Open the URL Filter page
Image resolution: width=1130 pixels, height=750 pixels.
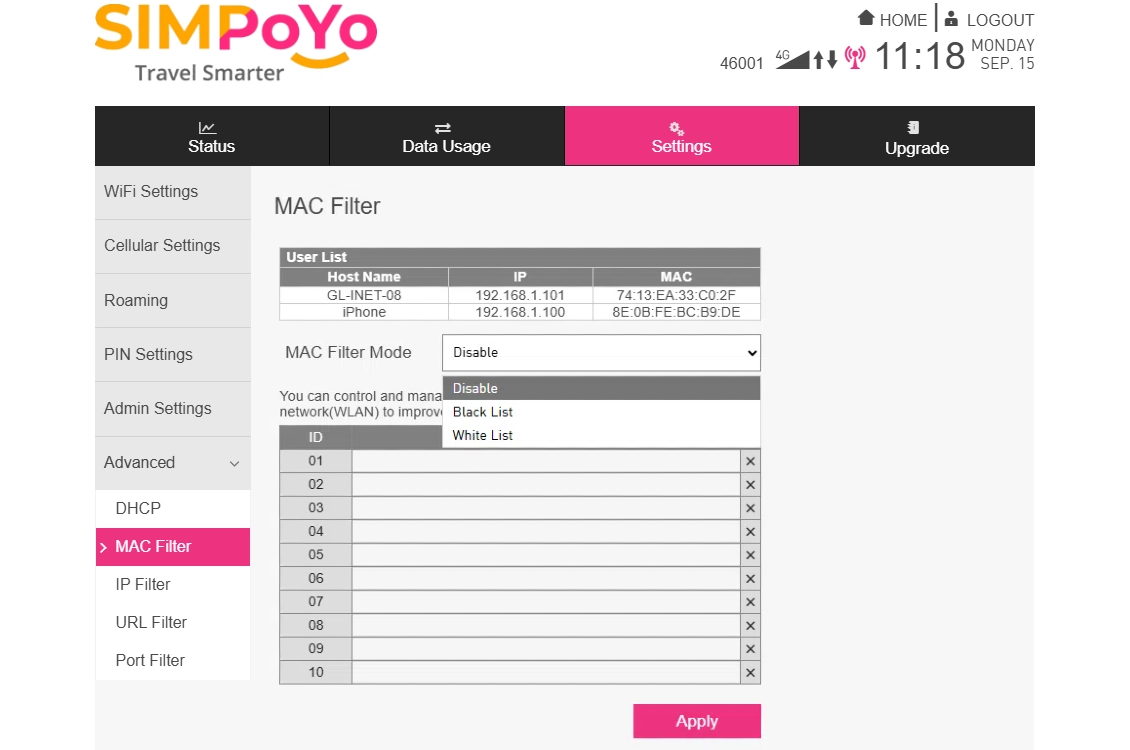coord(151,622)
